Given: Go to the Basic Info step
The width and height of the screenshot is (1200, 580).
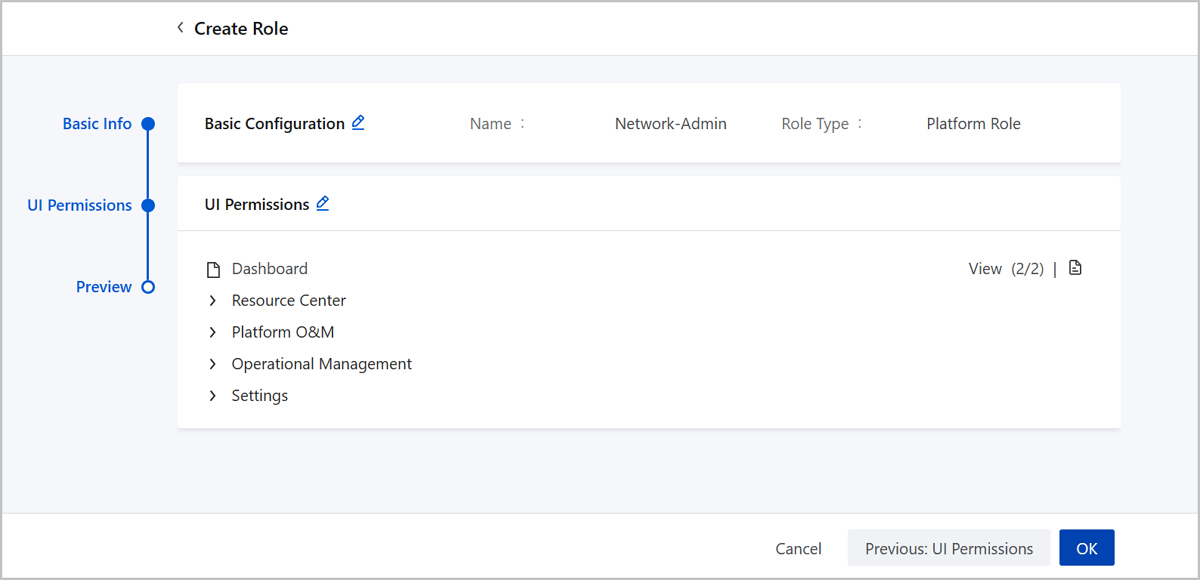Looking at the screenshot, I should 97,124.
